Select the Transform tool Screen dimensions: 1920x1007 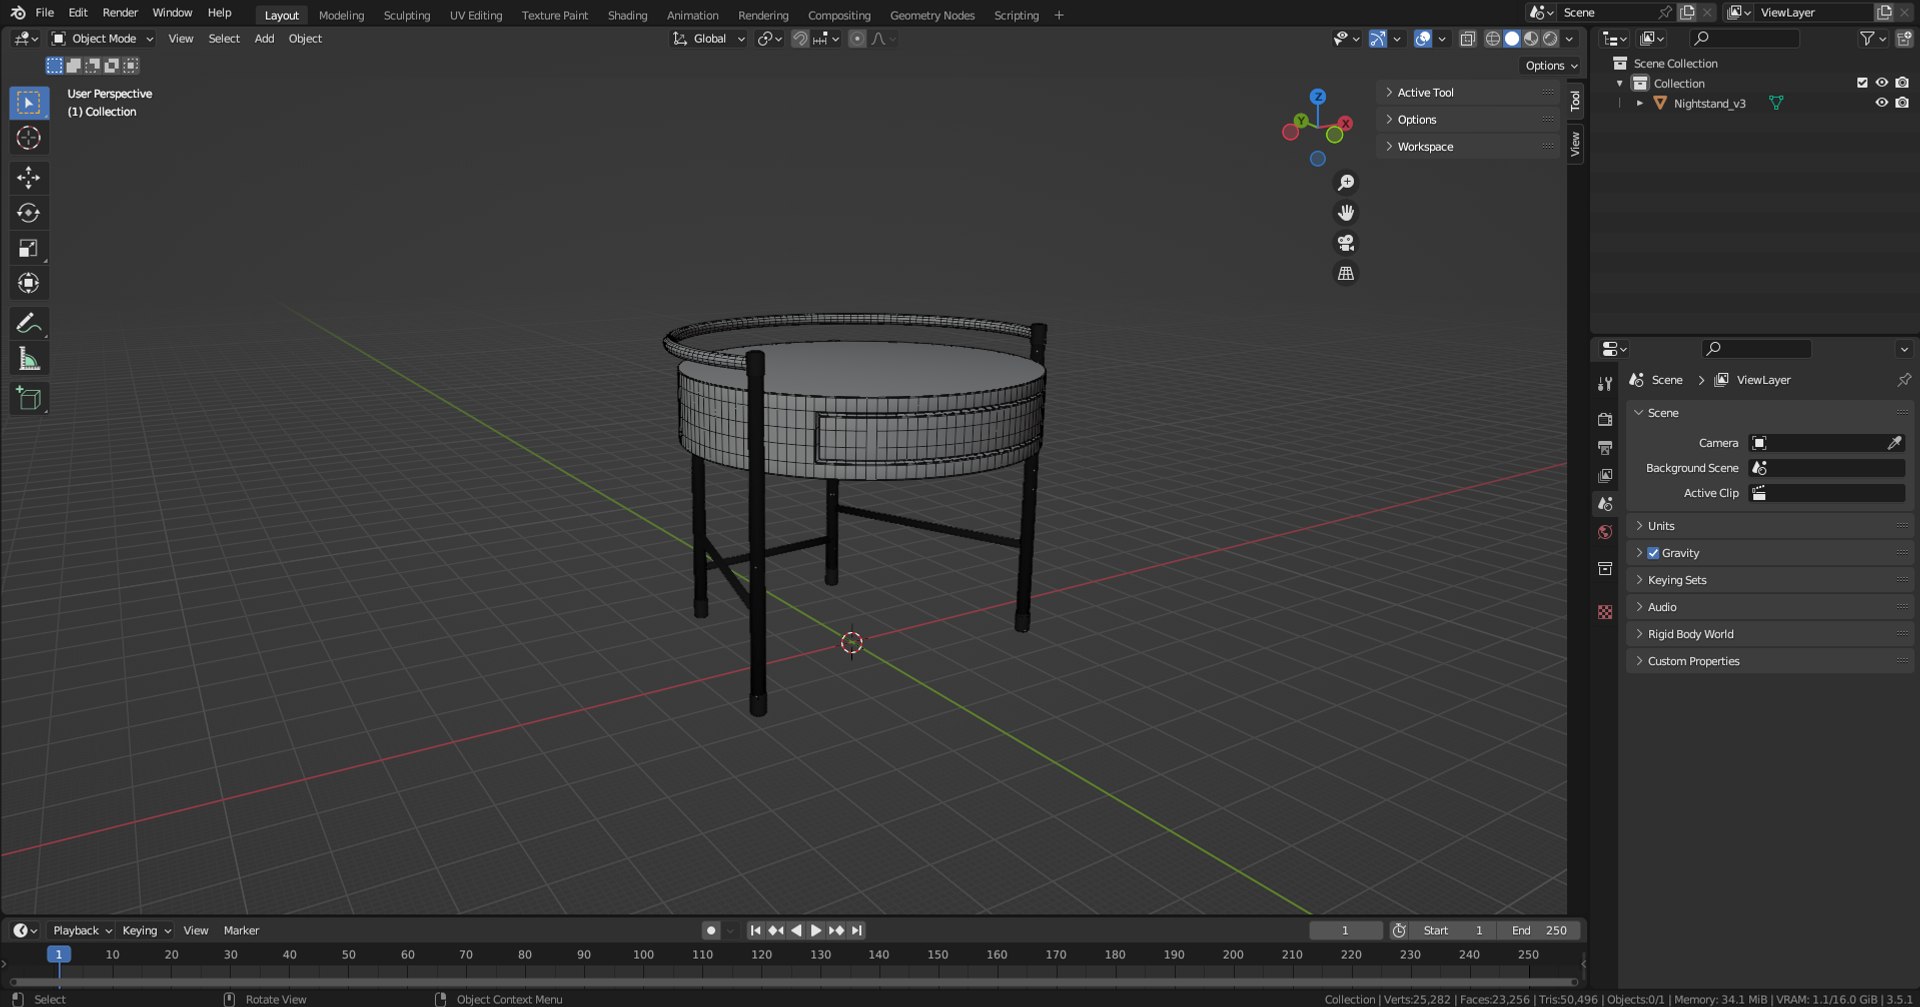28,283
